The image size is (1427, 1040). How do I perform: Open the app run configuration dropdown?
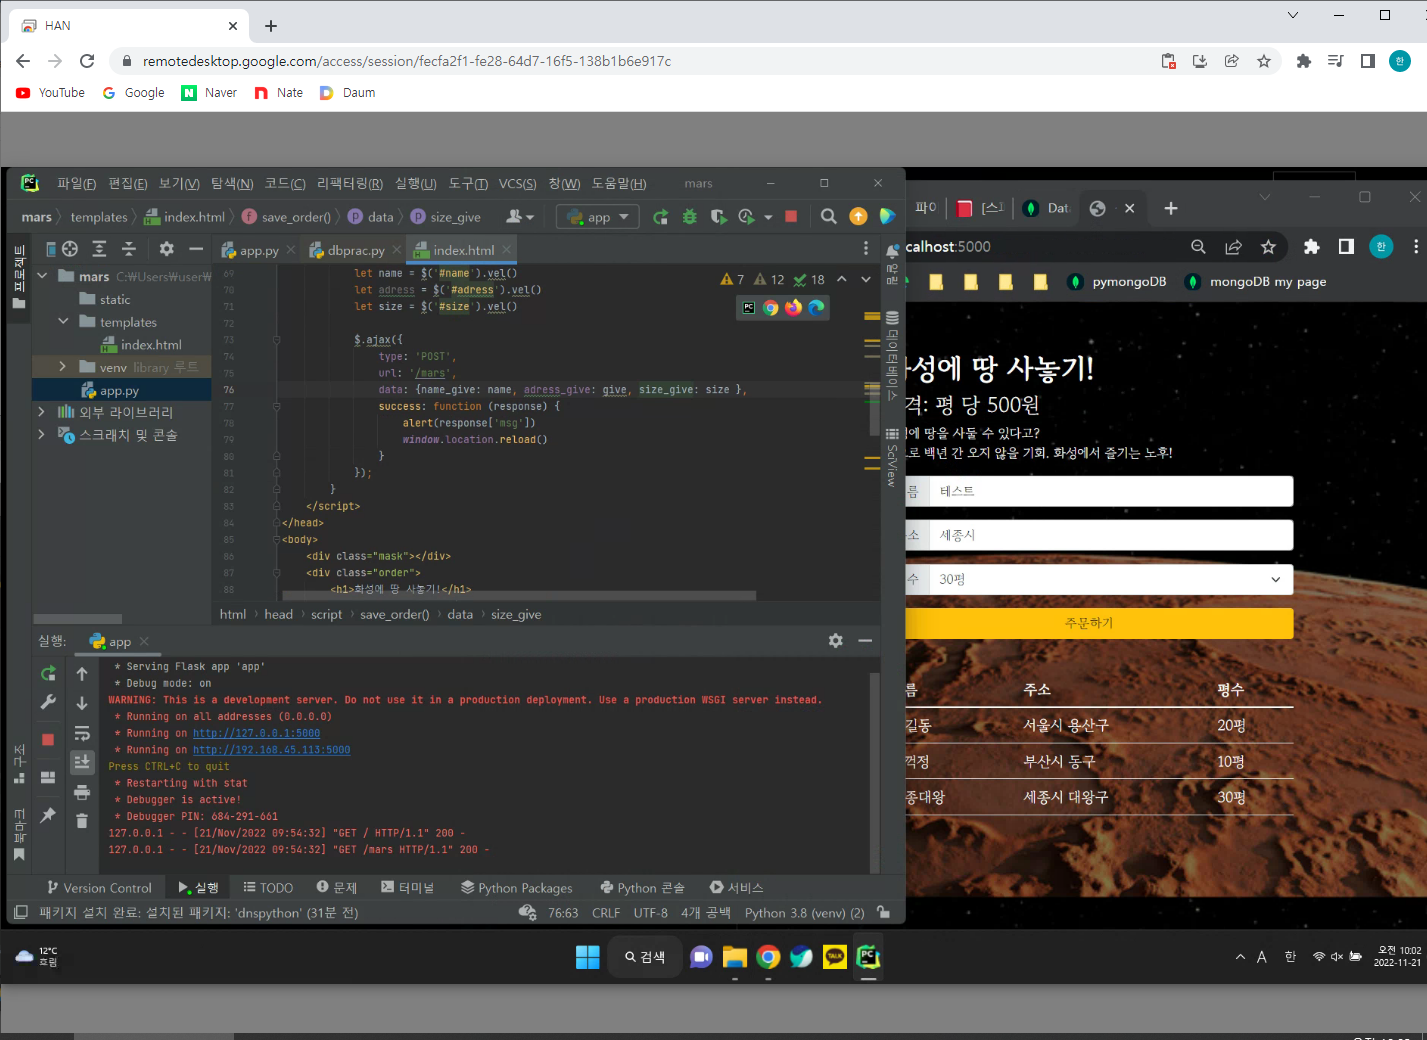click(x=598, y=217)
